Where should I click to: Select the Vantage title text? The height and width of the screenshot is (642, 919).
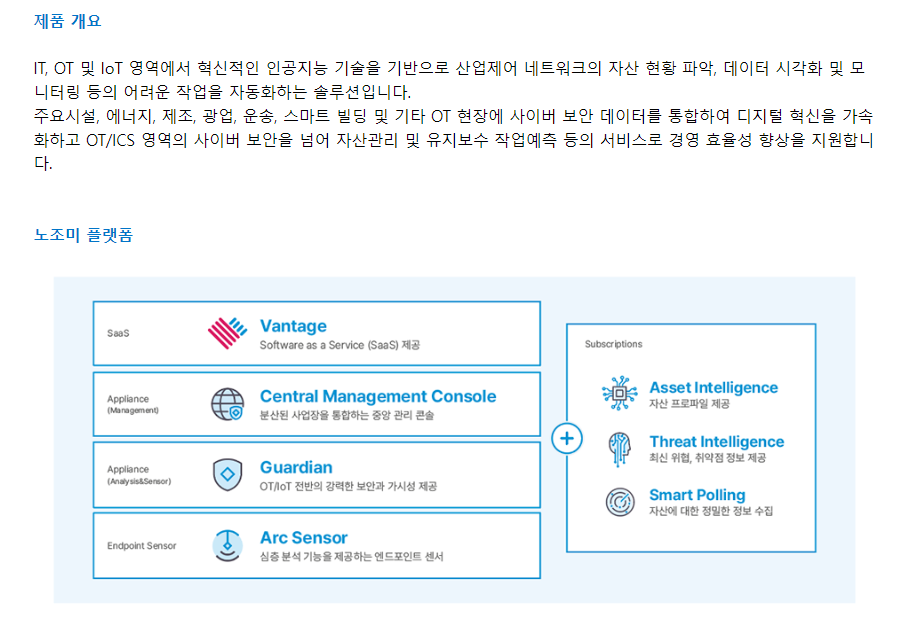[x=293, y=326]
